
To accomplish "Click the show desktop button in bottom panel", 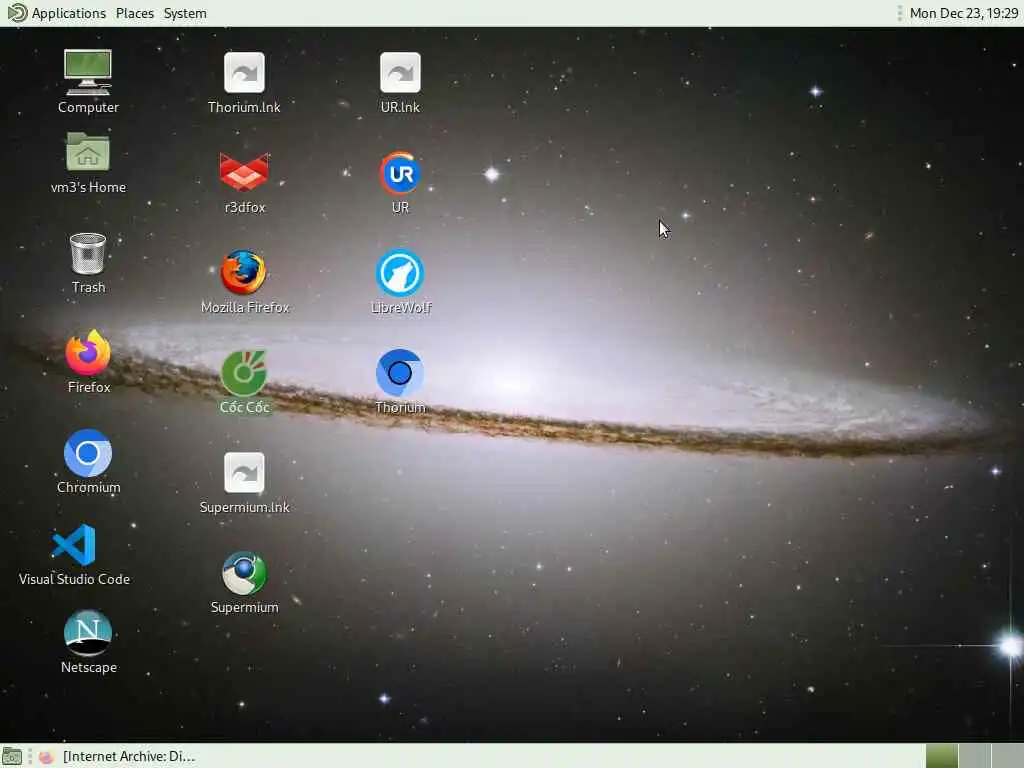I will coord(12,756).
